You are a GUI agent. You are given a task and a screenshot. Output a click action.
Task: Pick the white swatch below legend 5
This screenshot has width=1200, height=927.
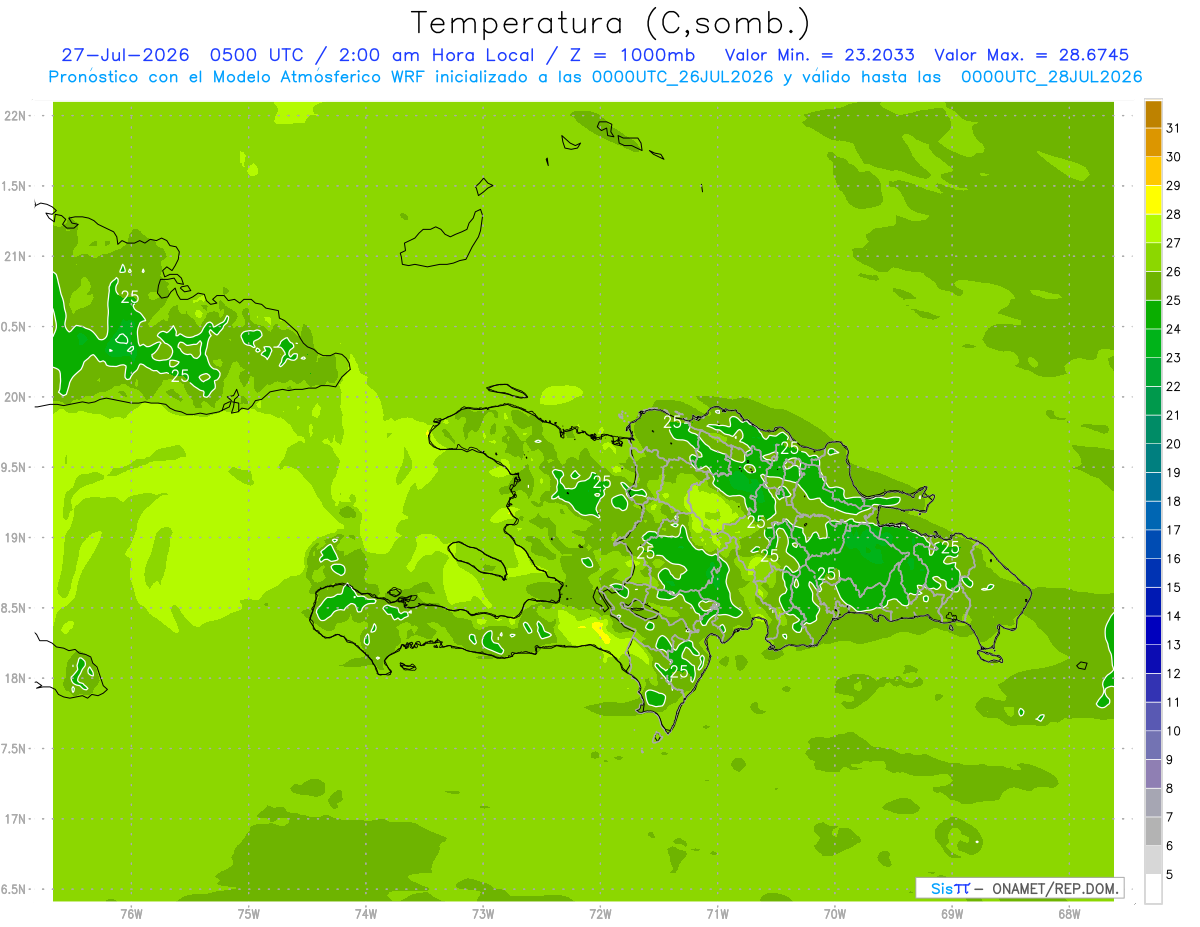[x=1154, y=889]
